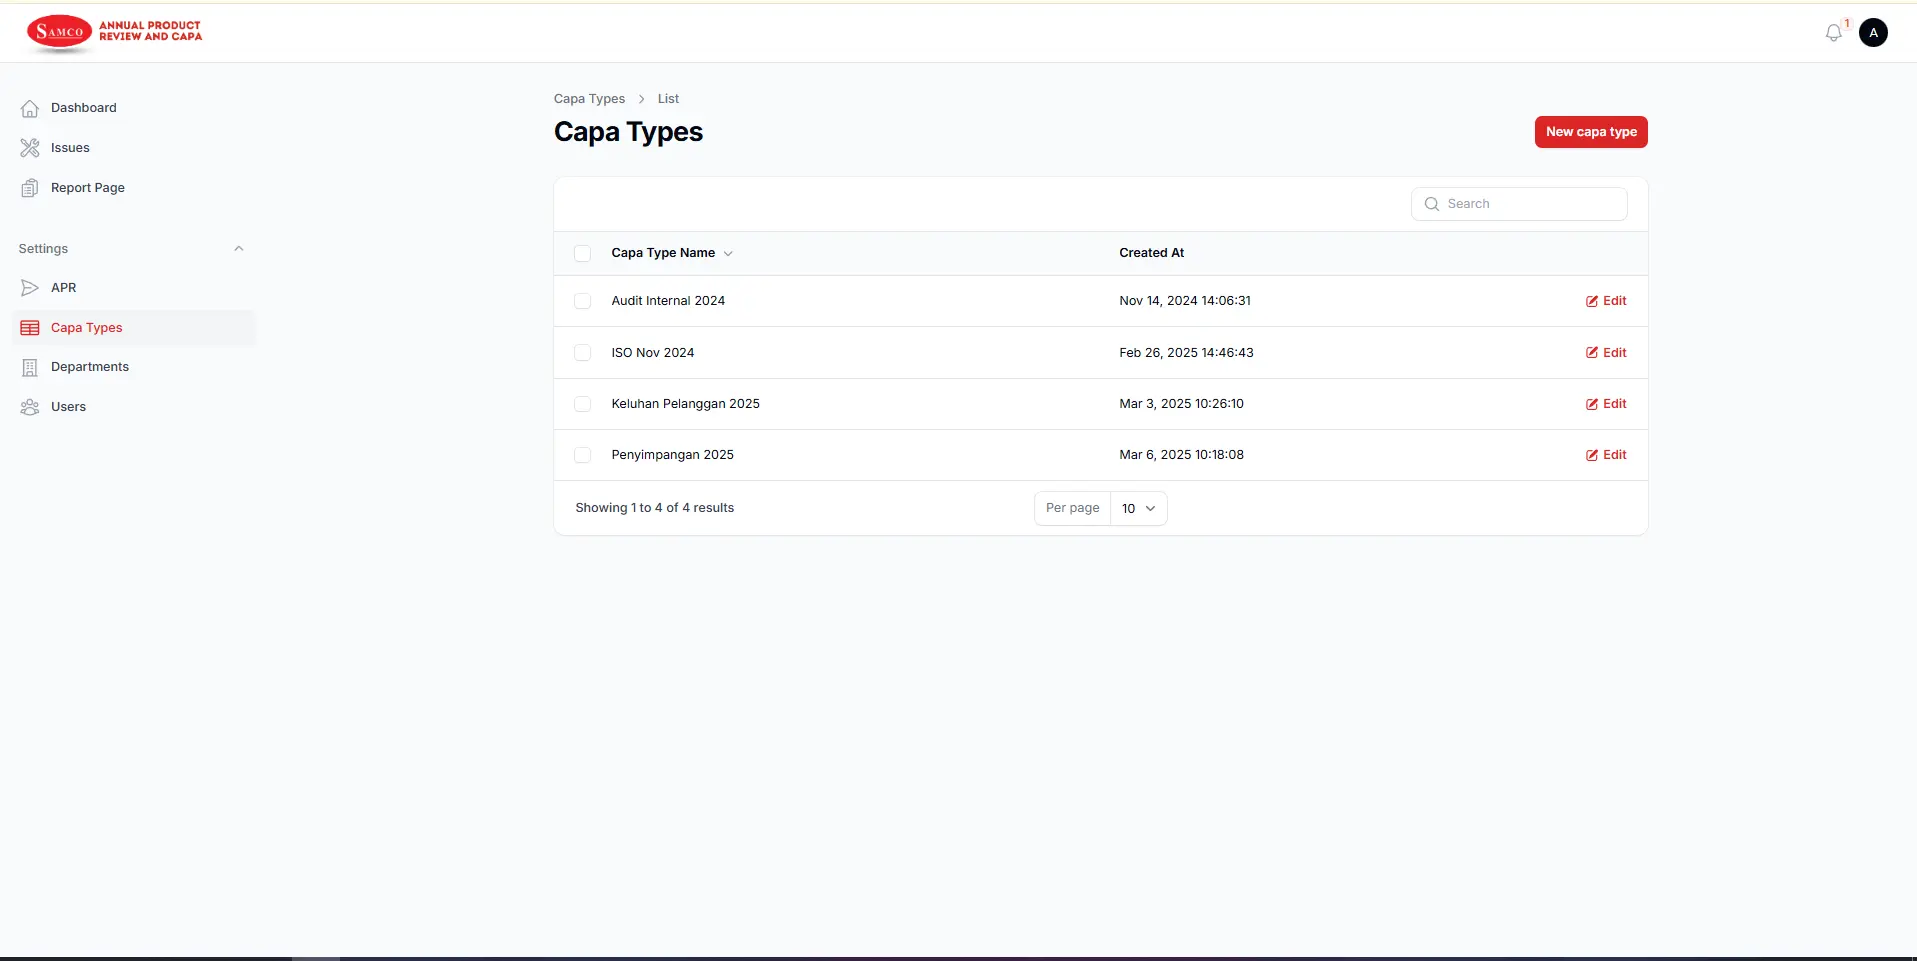The width and height of the screenshot is (1917, 961).
Task: Click the Search field
Action: click(1519, 203)
